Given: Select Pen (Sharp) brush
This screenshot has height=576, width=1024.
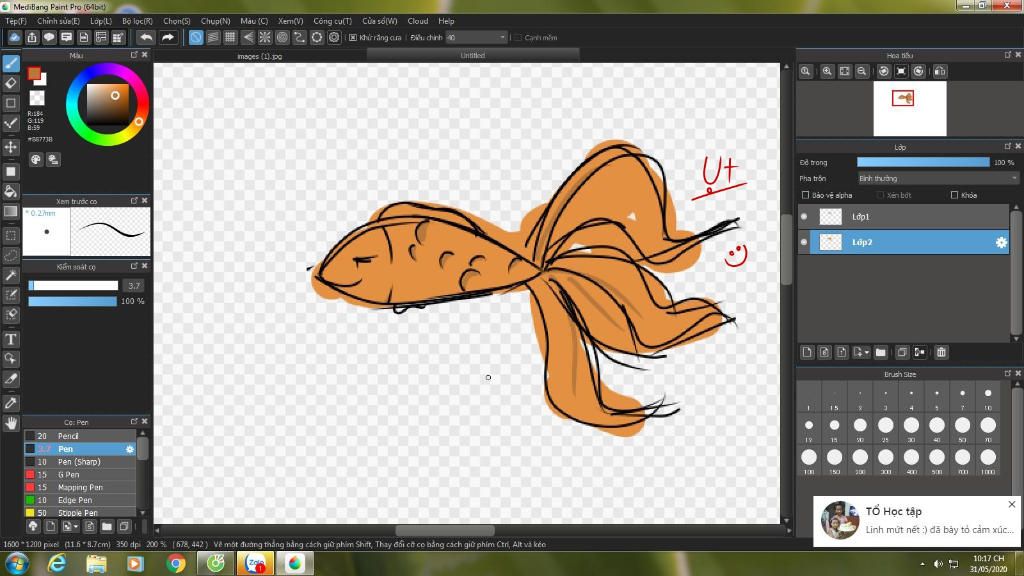Looking at the screenshot, I should point(80,462).
